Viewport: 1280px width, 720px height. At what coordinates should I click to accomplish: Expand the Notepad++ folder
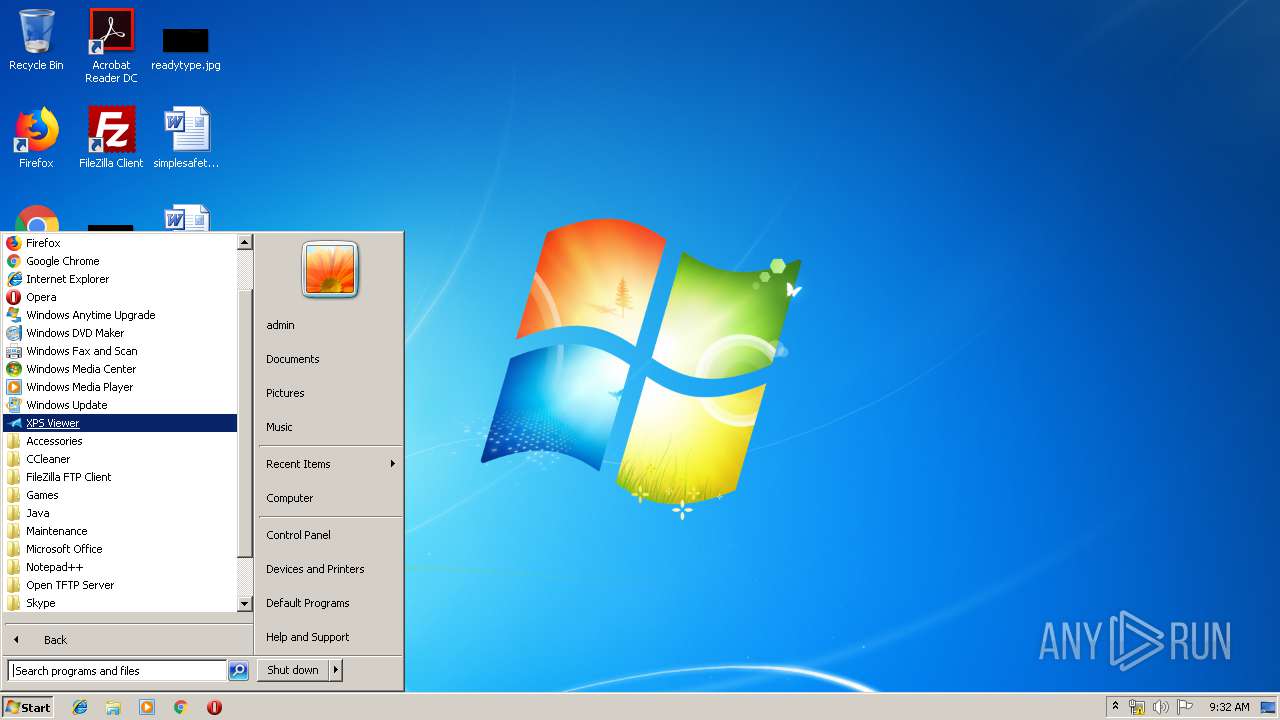pyautogui.click(x=120, y=567)
